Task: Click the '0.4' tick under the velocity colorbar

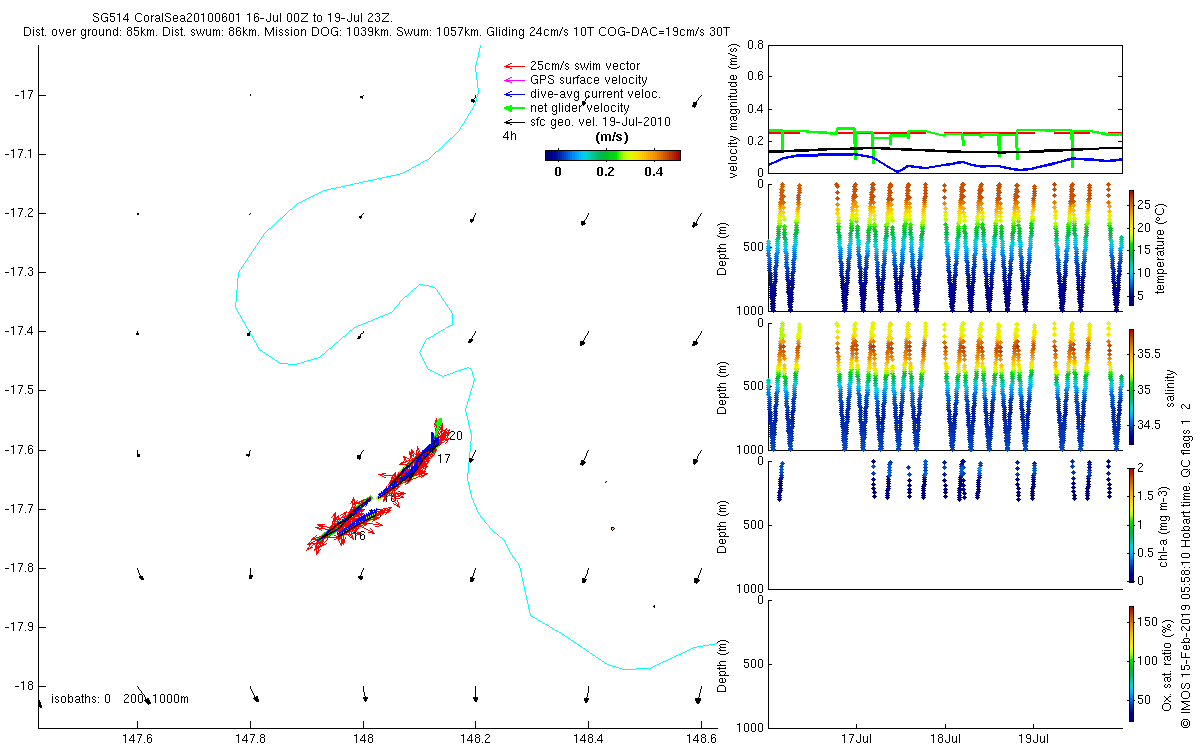Action: click(652, 171)
